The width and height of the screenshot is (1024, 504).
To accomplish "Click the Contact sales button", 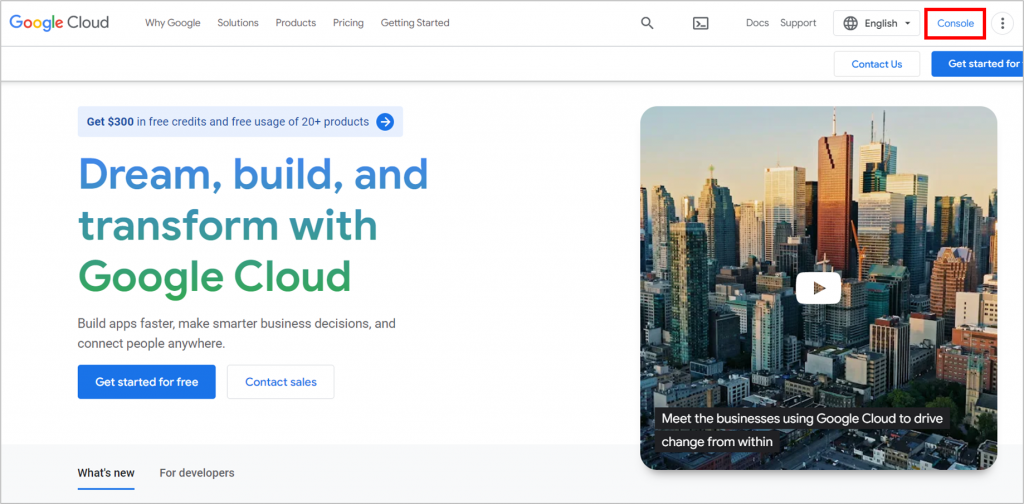I will [281, 382].
